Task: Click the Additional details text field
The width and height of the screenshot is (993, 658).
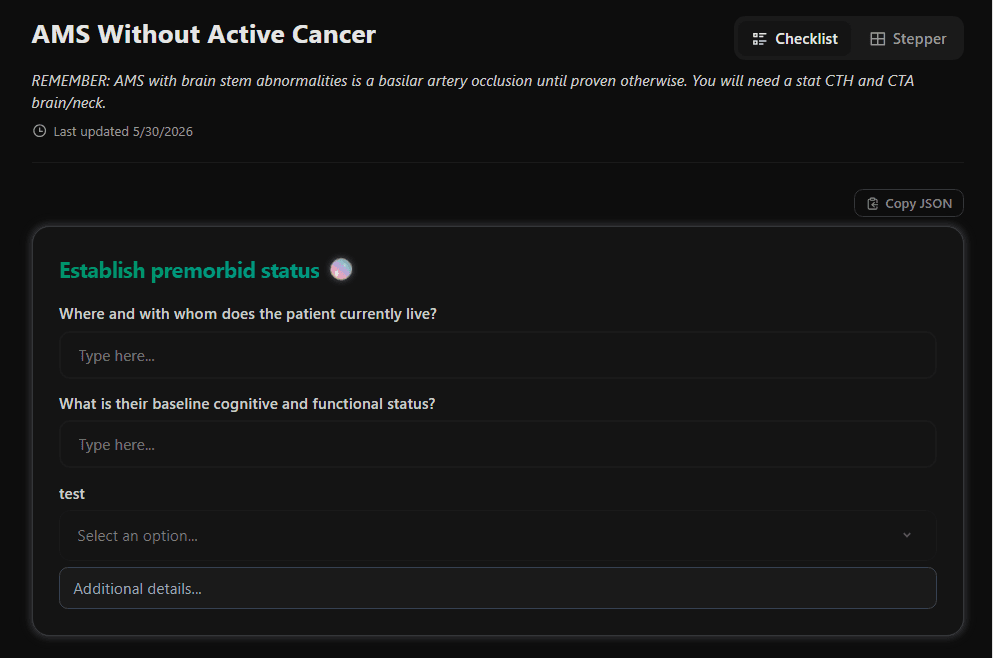Action: (497, 588)
